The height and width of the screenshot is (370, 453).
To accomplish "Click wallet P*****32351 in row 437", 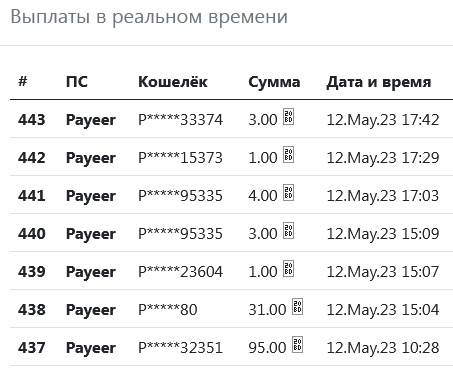I will click(x=180, y=348).
